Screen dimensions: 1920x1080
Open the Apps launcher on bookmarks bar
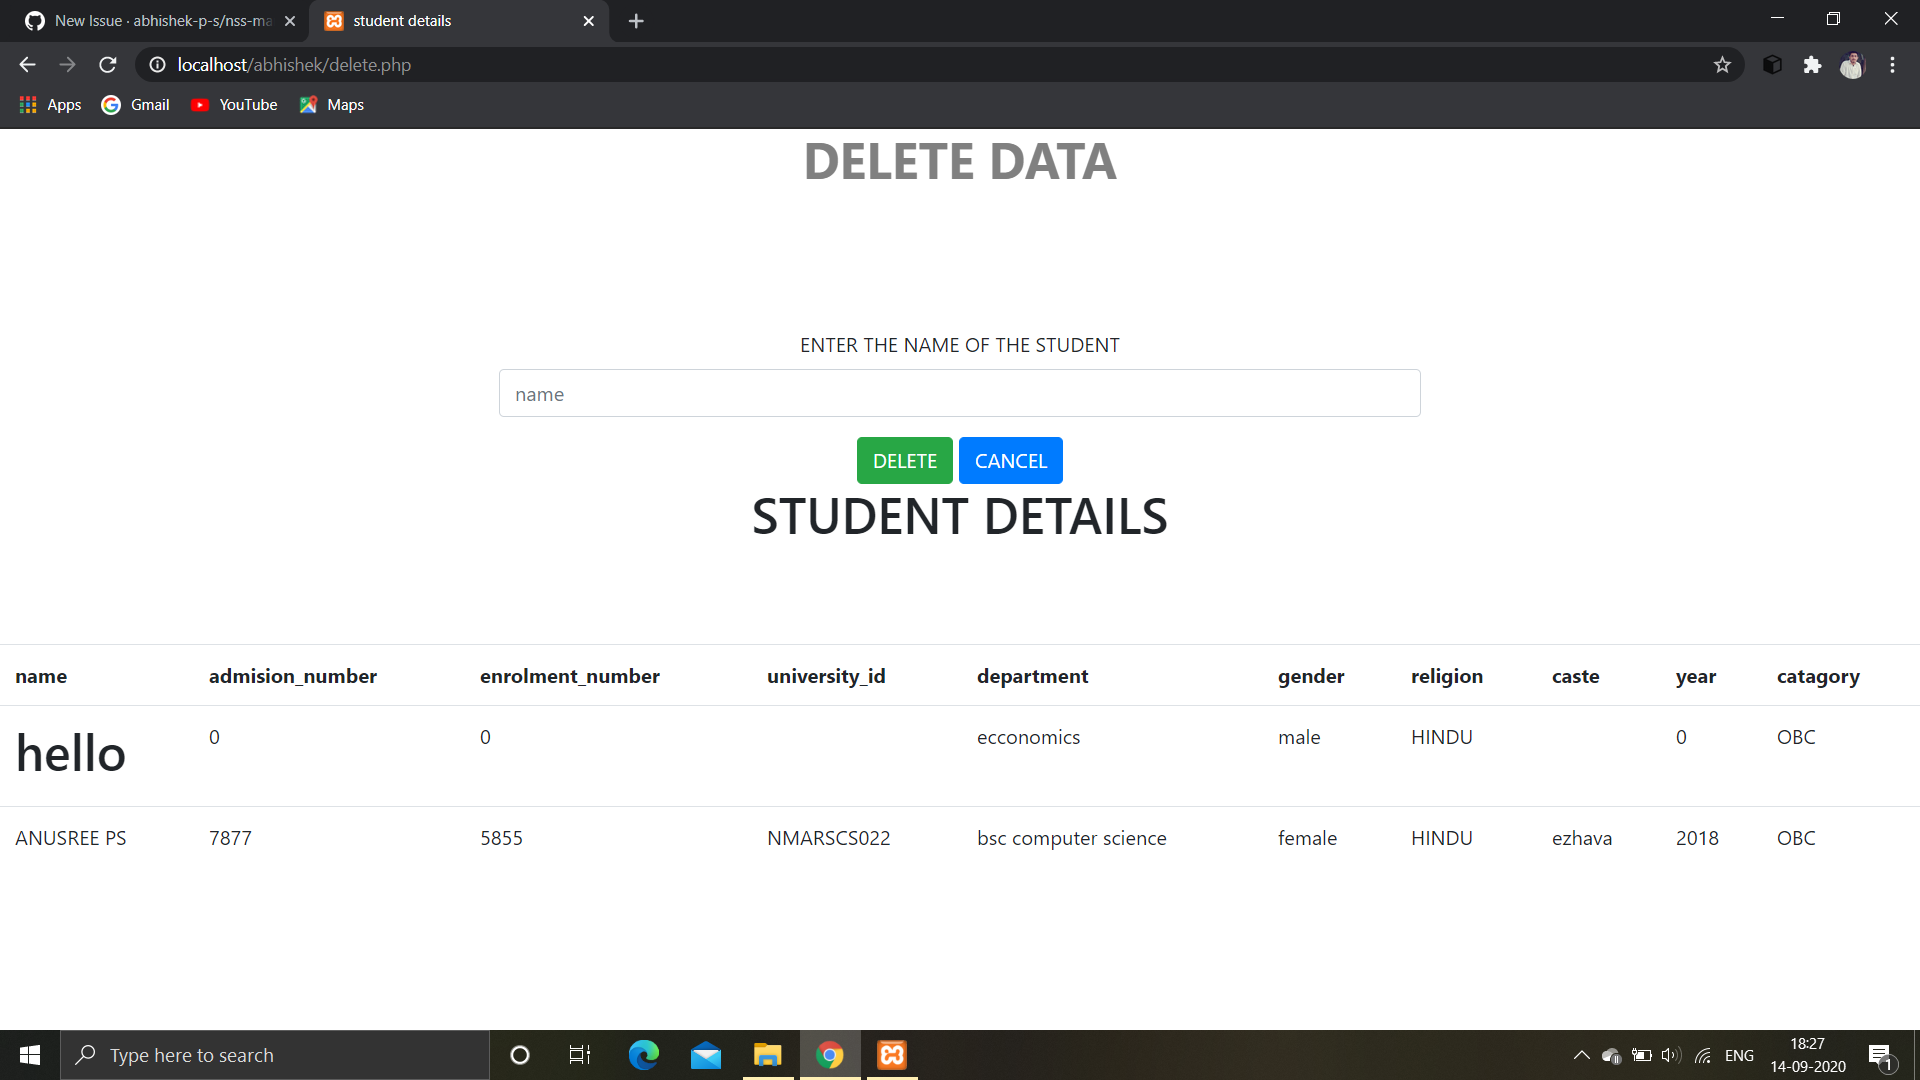tap(27, 104)
